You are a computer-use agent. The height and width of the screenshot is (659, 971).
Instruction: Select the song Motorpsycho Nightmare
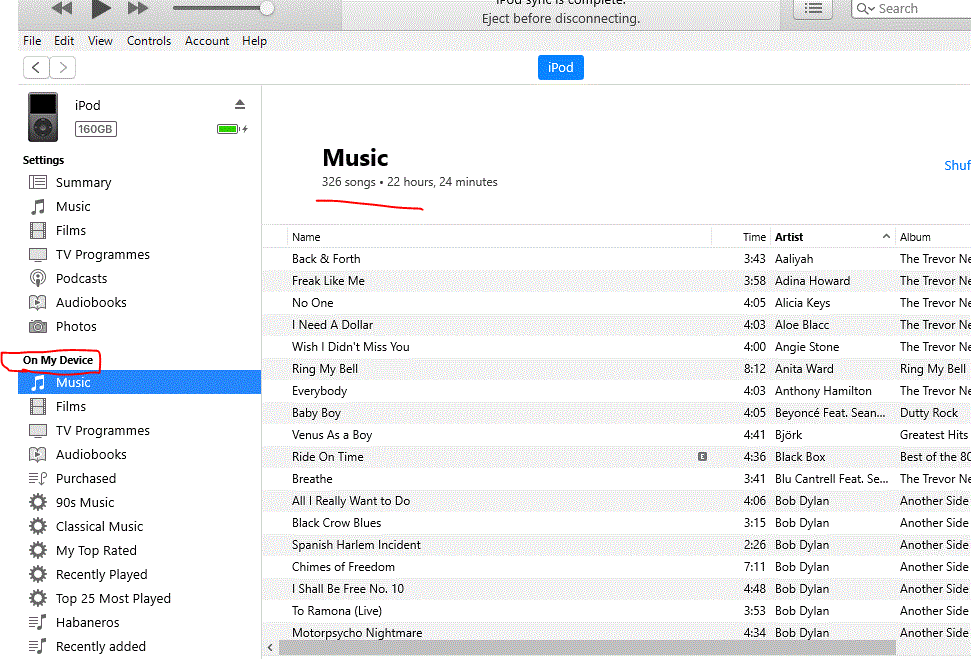pos(357,633)
